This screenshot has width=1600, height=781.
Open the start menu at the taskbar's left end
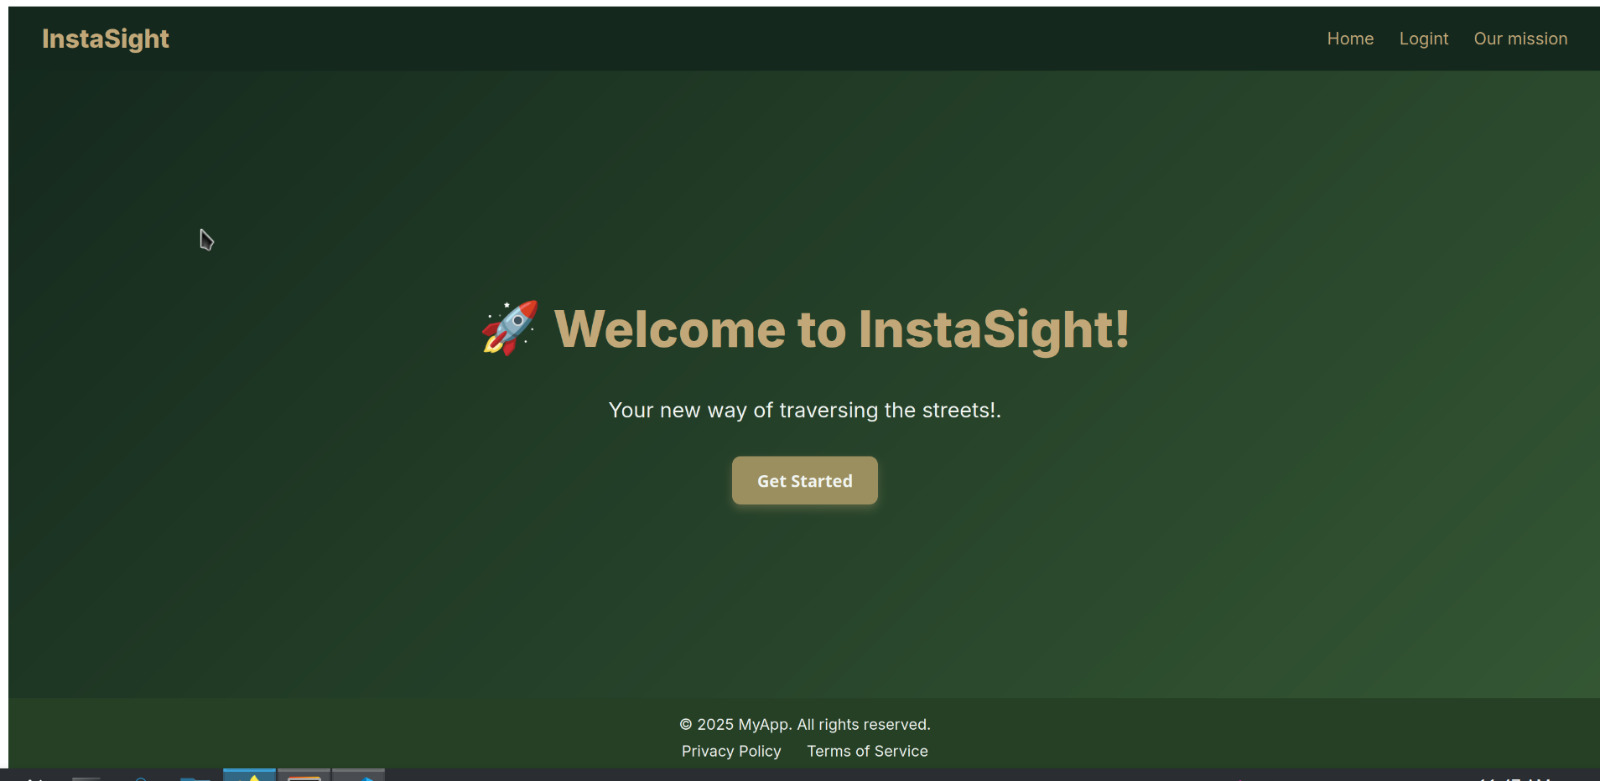34,777
